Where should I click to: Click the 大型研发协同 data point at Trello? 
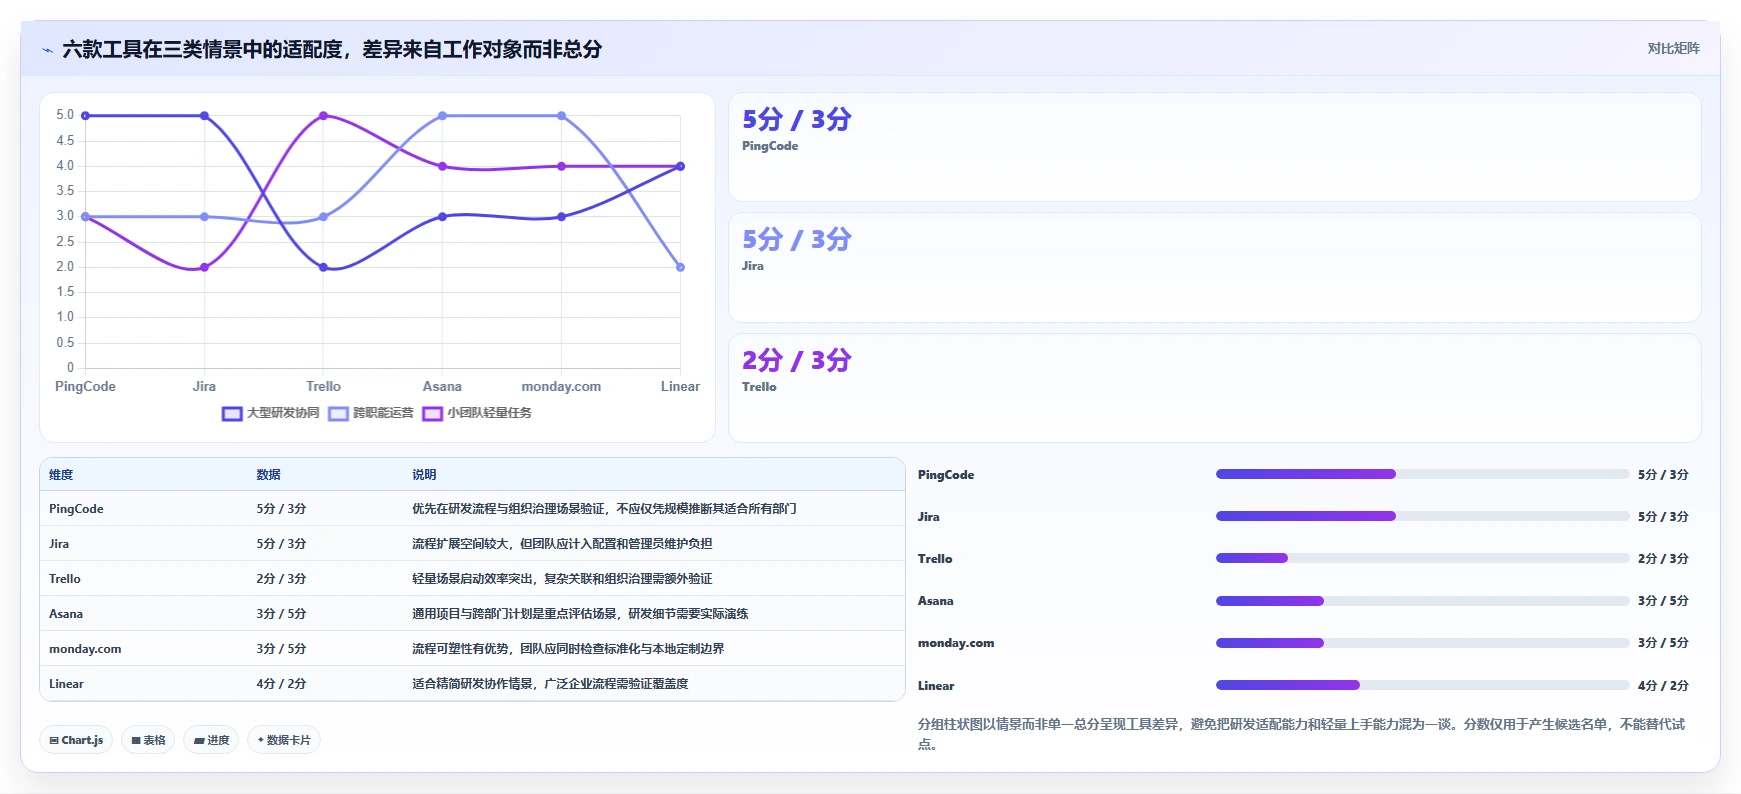tap(323, 267)
